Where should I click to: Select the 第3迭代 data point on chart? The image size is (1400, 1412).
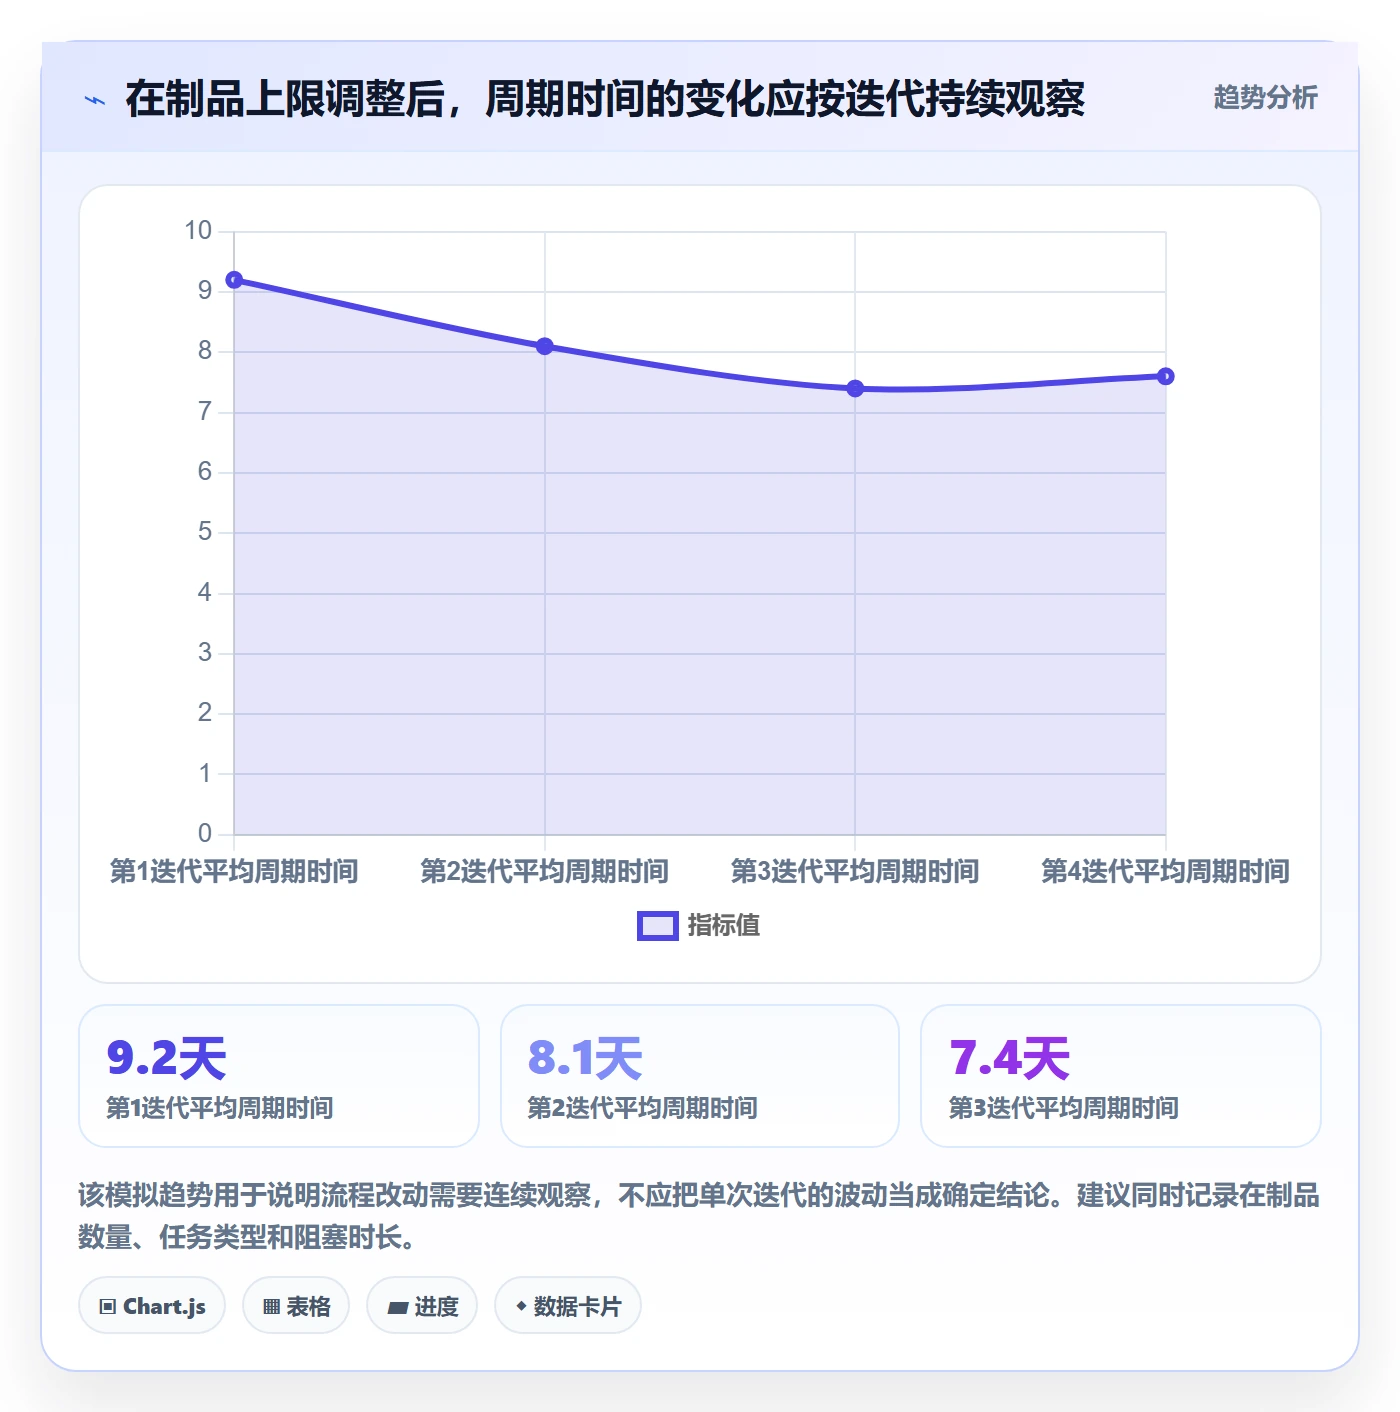[855, 388]
